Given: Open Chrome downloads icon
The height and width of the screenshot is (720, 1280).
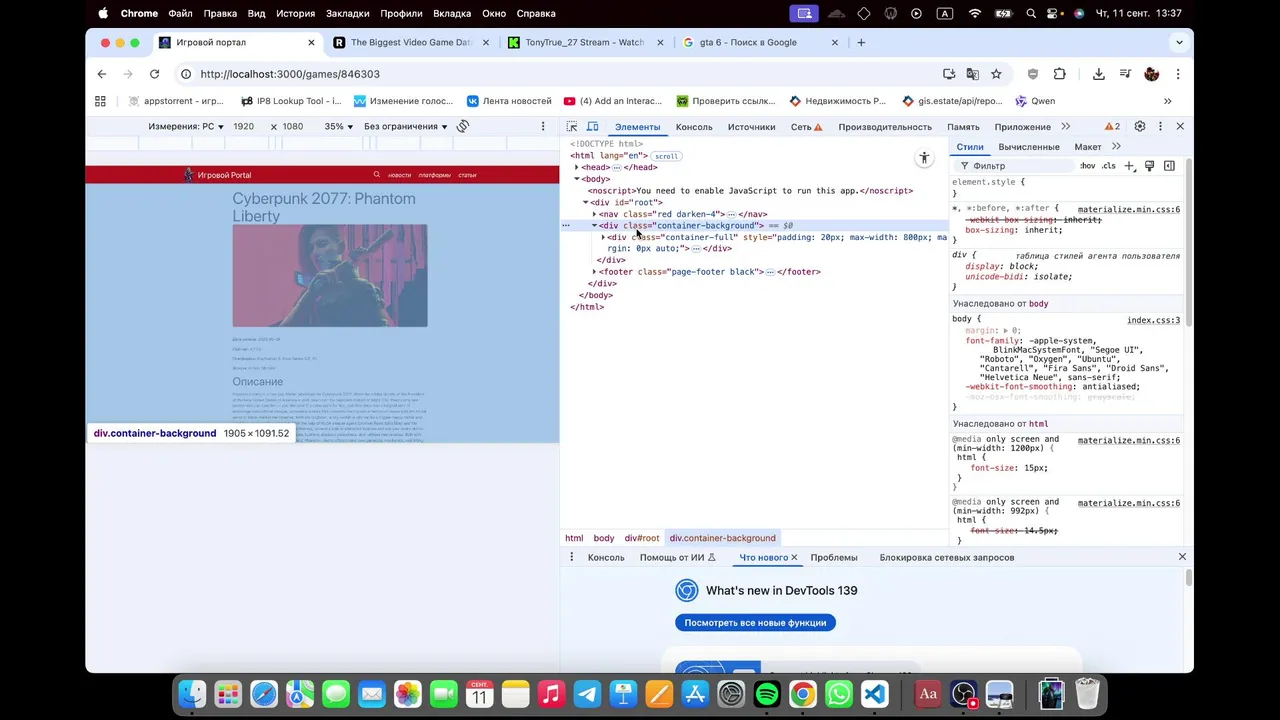Looking at the screenshot, I should (1098, 74).
